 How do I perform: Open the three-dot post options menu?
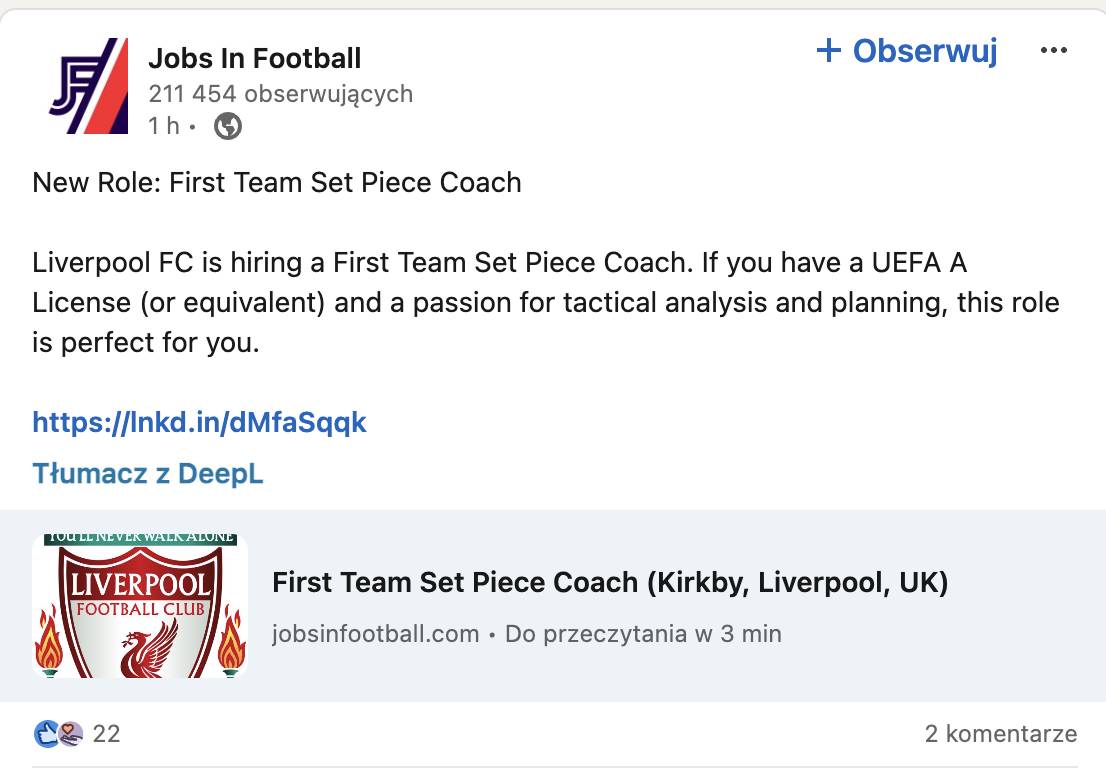[1054, 51]
